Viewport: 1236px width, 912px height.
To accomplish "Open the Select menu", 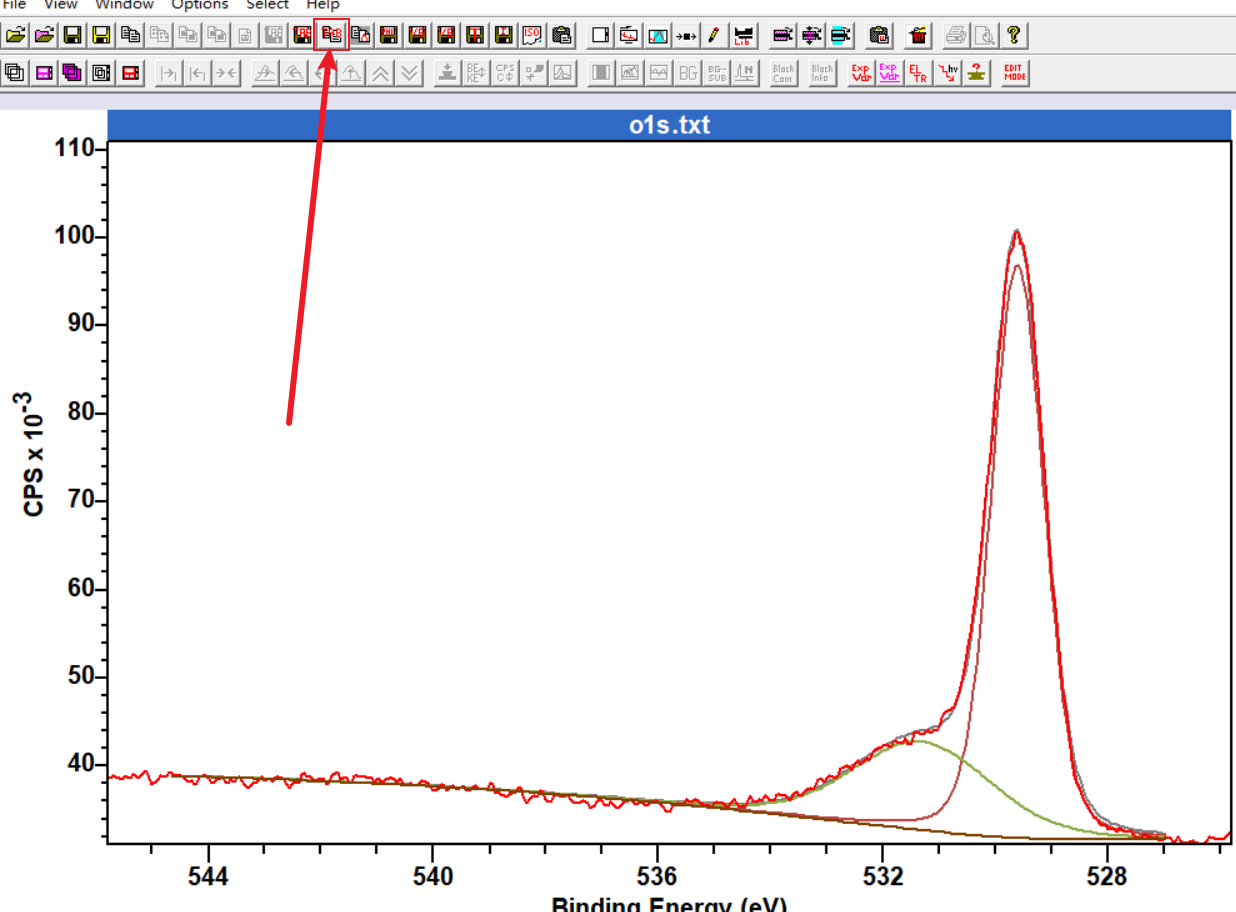I will click(268, 5).
